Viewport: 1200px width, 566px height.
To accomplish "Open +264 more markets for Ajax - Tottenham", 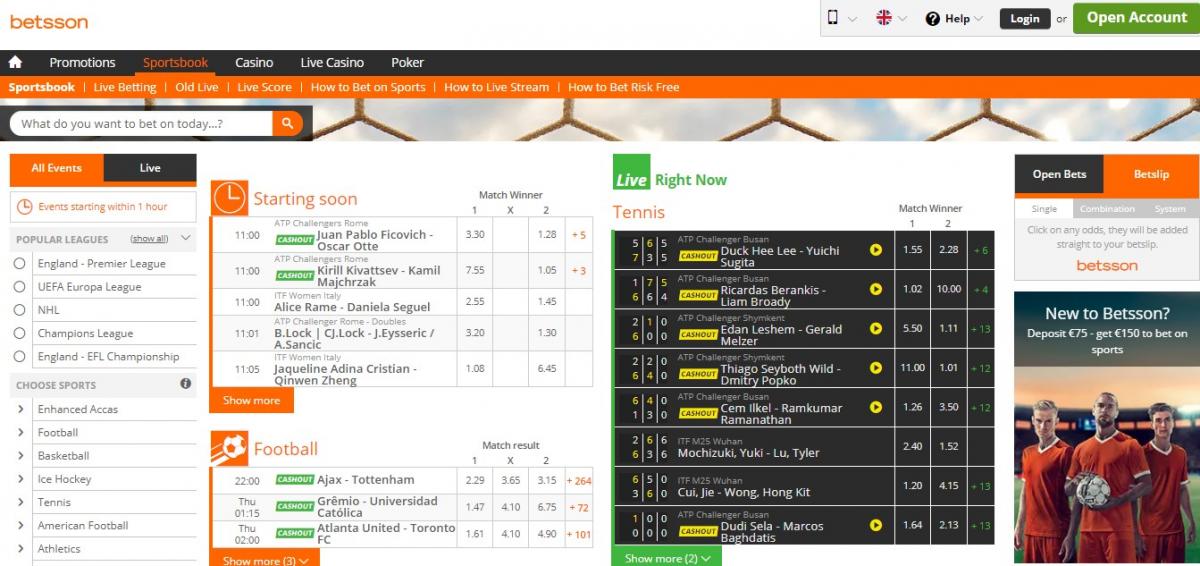I will point(579,481).
